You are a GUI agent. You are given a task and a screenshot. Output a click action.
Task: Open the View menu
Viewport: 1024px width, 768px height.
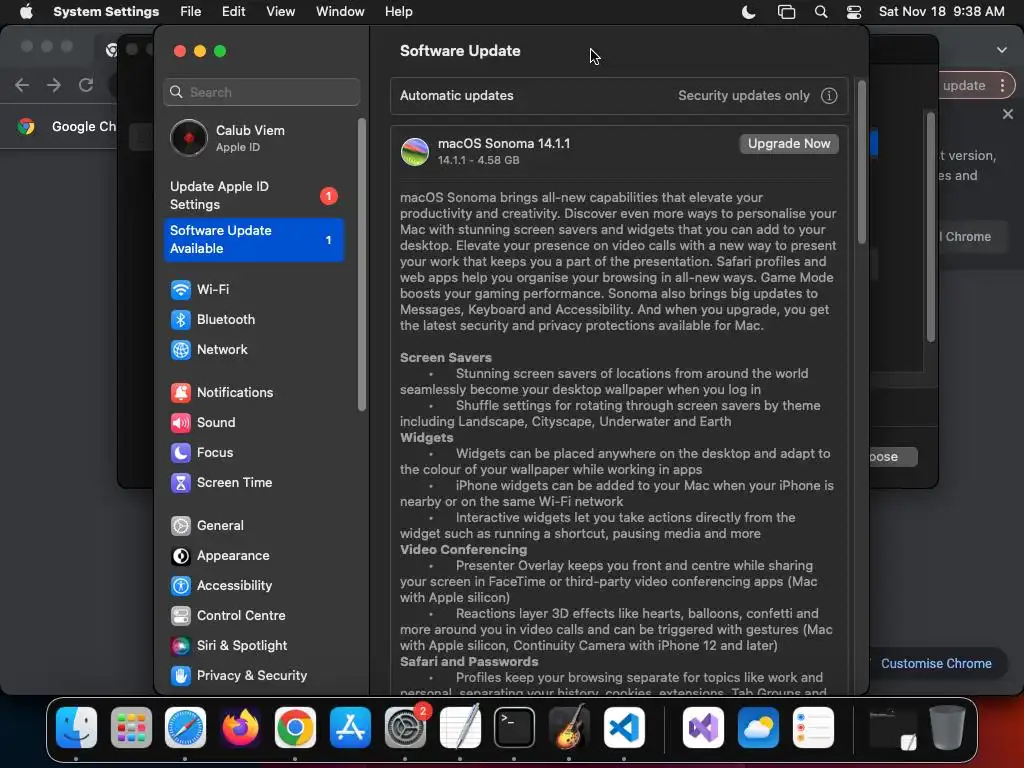coord(280,12)
